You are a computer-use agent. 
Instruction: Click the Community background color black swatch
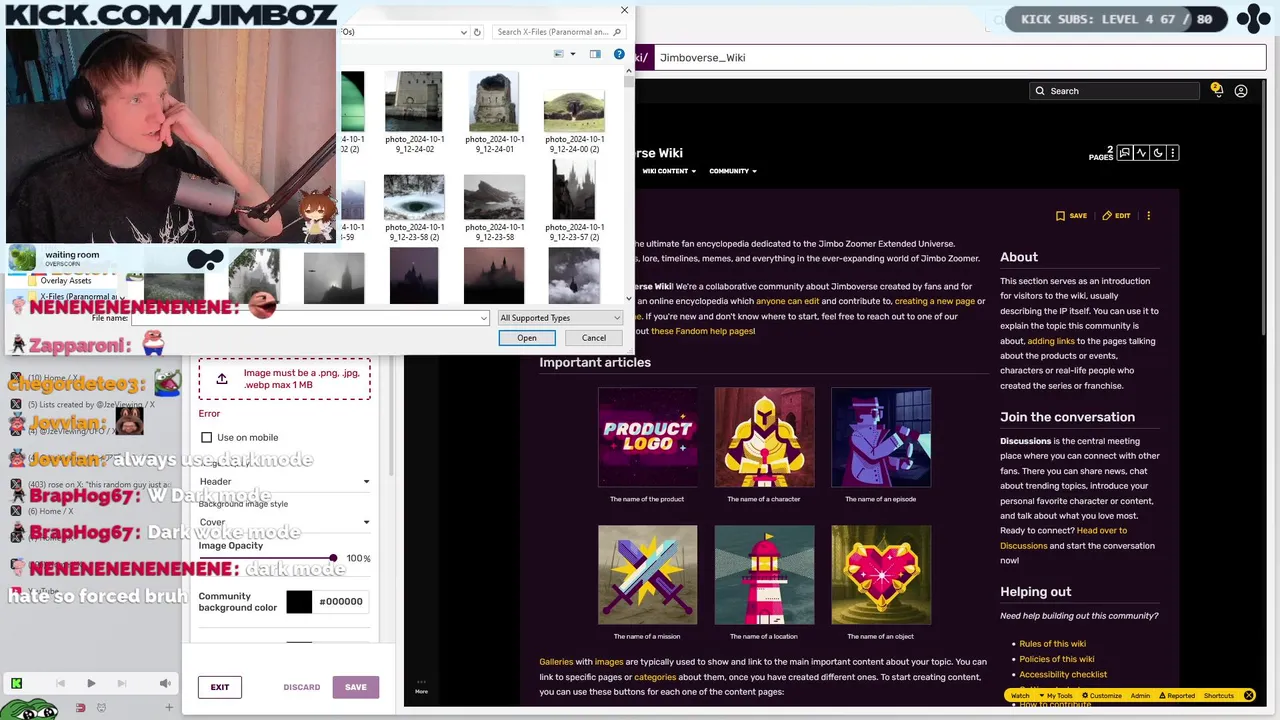click(x=299, y=602)
